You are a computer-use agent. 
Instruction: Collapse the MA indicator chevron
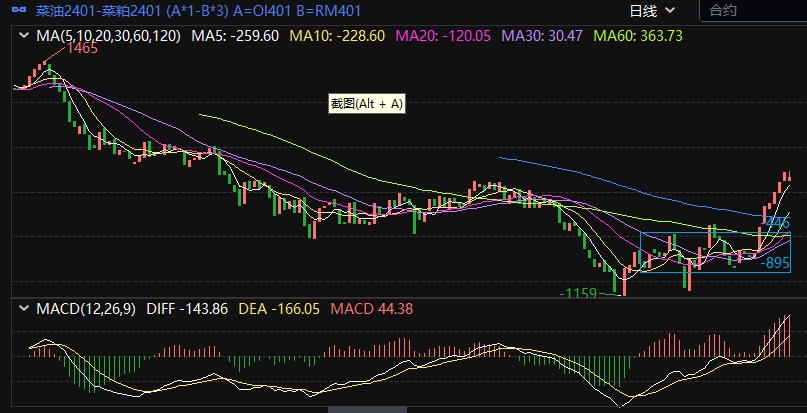[24, 36]
